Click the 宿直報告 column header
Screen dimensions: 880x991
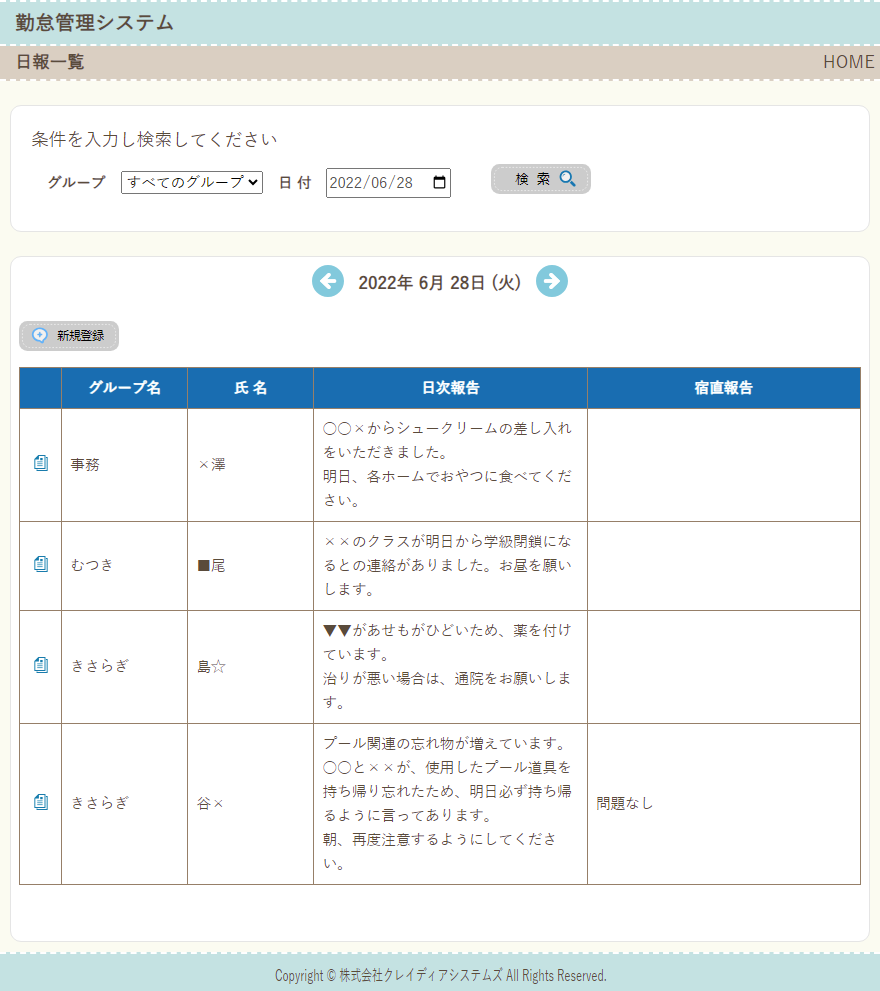[x=723, y=388]
